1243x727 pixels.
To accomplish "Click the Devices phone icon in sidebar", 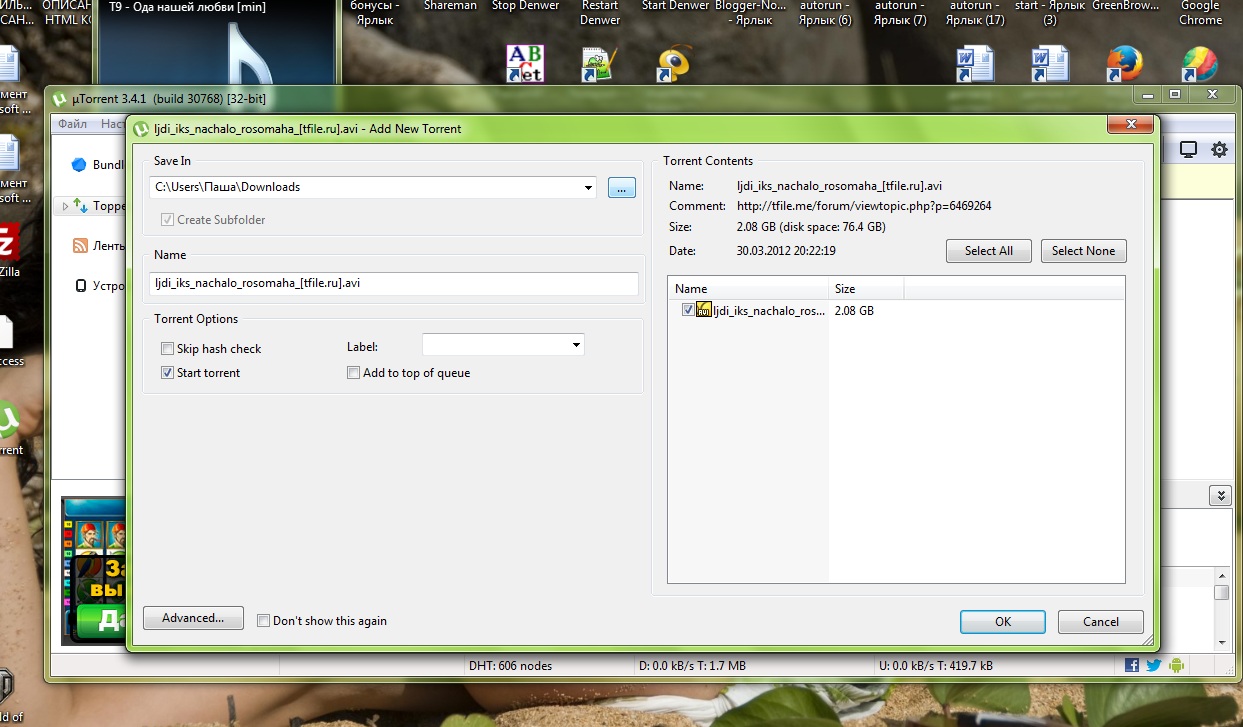I will click(x=81, y=285).
